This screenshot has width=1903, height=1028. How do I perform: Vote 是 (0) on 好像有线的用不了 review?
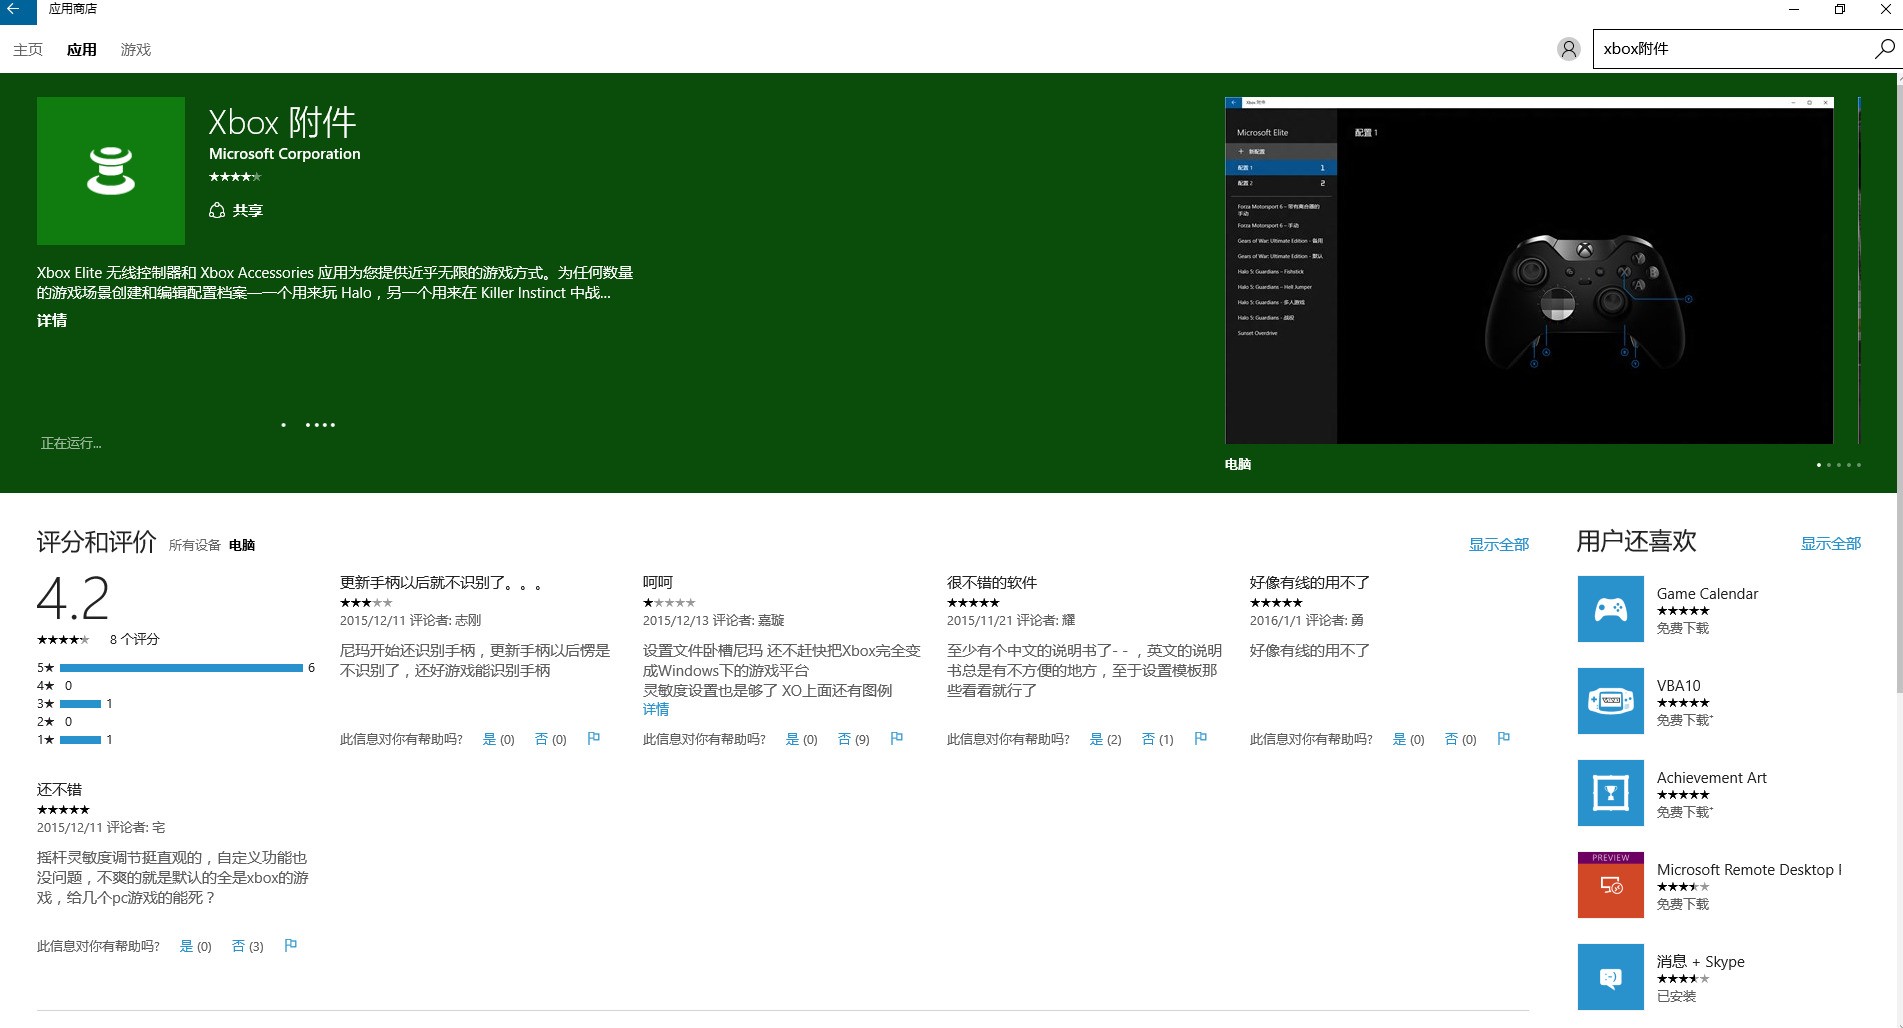[x=1408, y=739]
